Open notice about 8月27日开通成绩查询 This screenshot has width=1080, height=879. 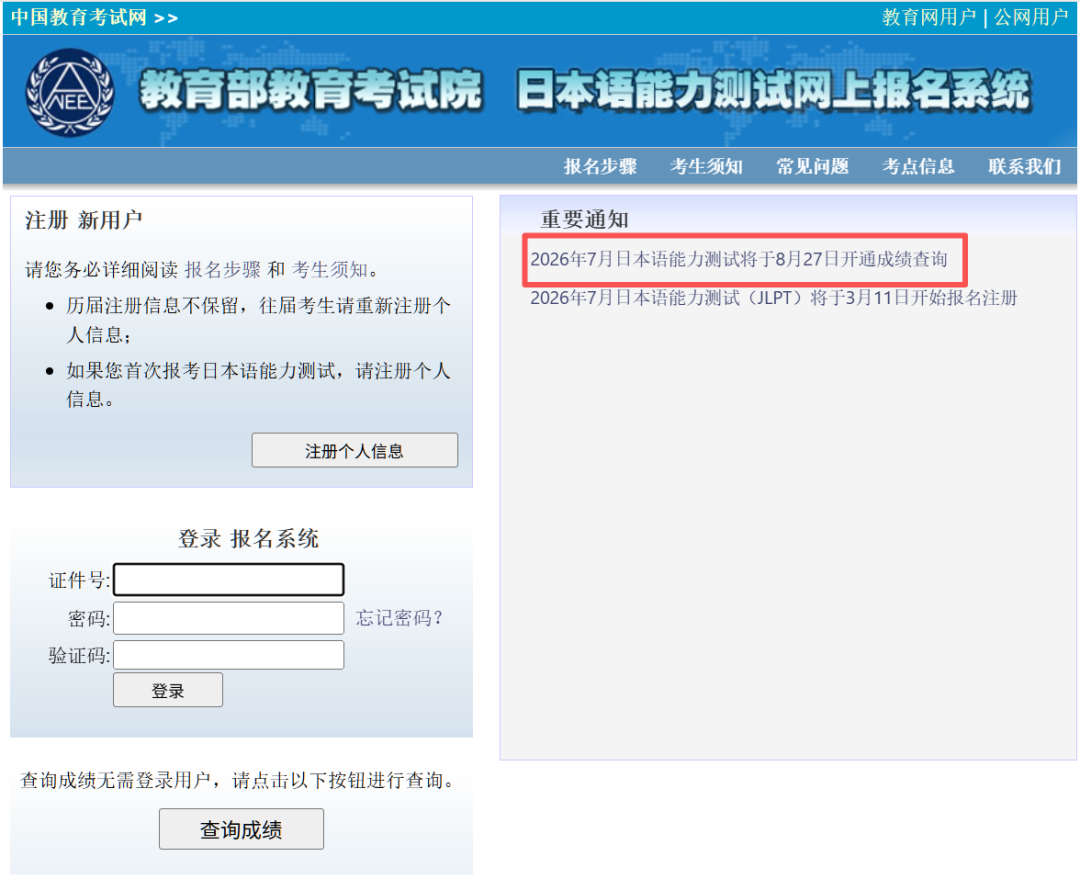click(x=738, y=259)
